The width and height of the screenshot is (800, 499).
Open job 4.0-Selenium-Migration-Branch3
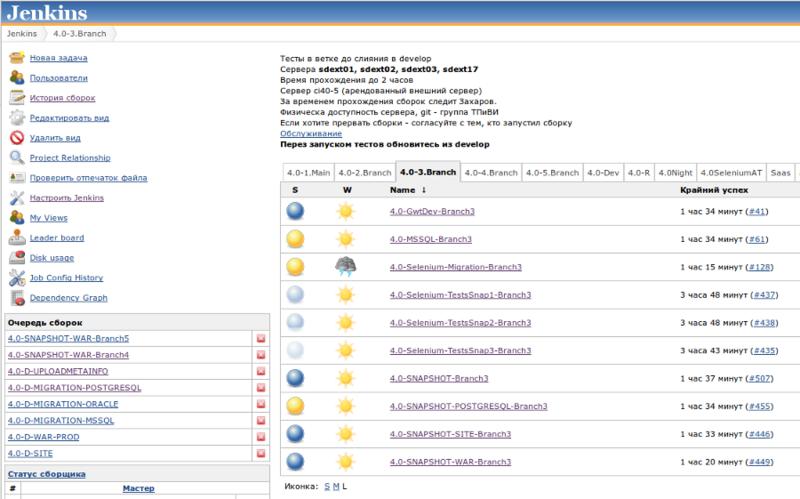[x=456, y=267]
